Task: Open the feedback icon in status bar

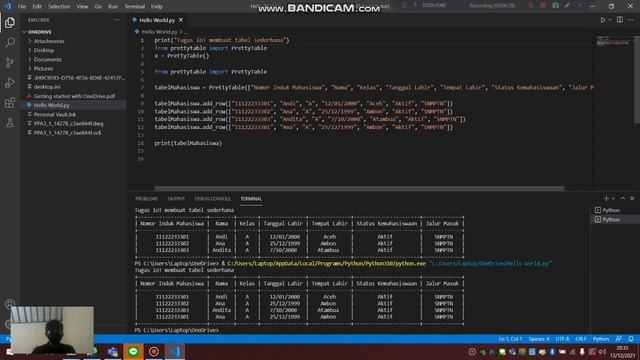Action: pos(619,339)
